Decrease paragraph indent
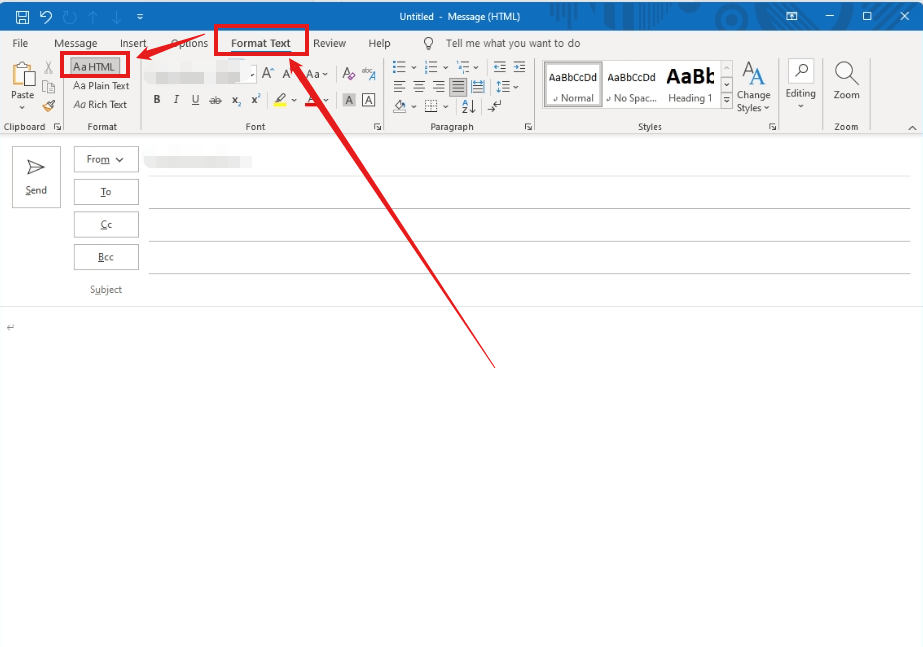The image size is (923, 647). [x=500, y=67]
